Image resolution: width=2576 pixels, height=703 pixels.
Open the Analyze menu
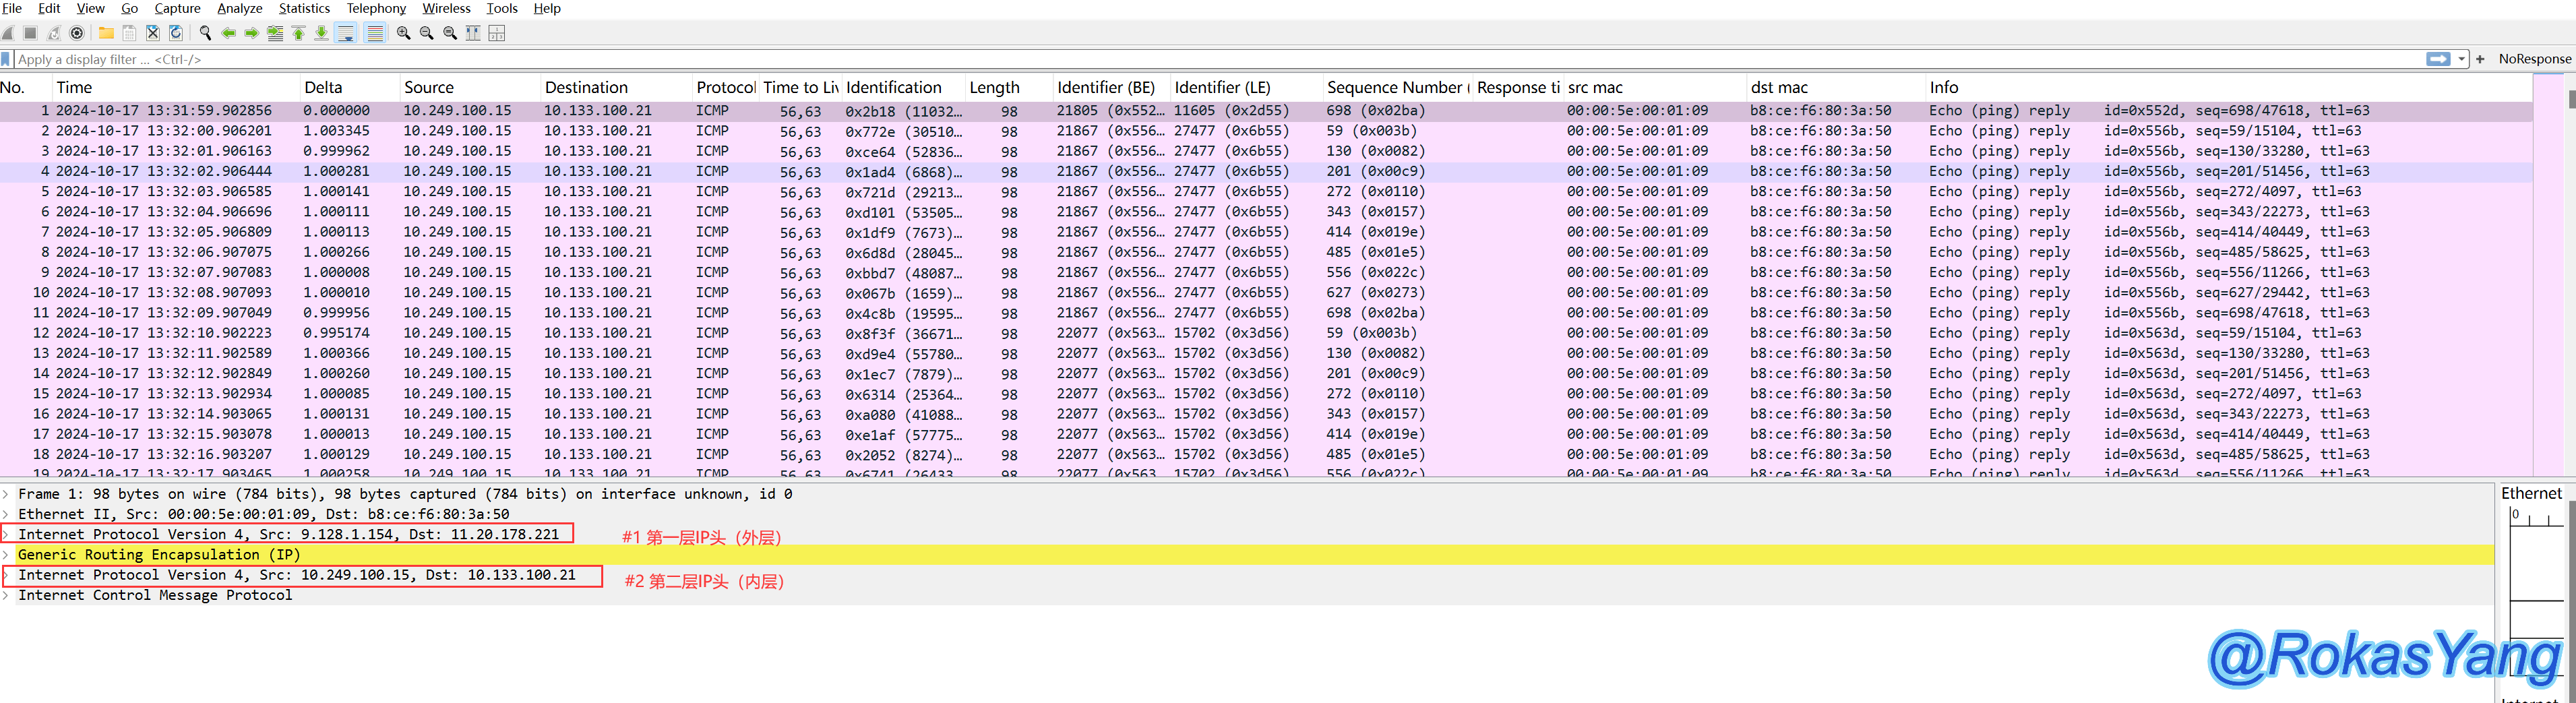(x=239, y=8)
